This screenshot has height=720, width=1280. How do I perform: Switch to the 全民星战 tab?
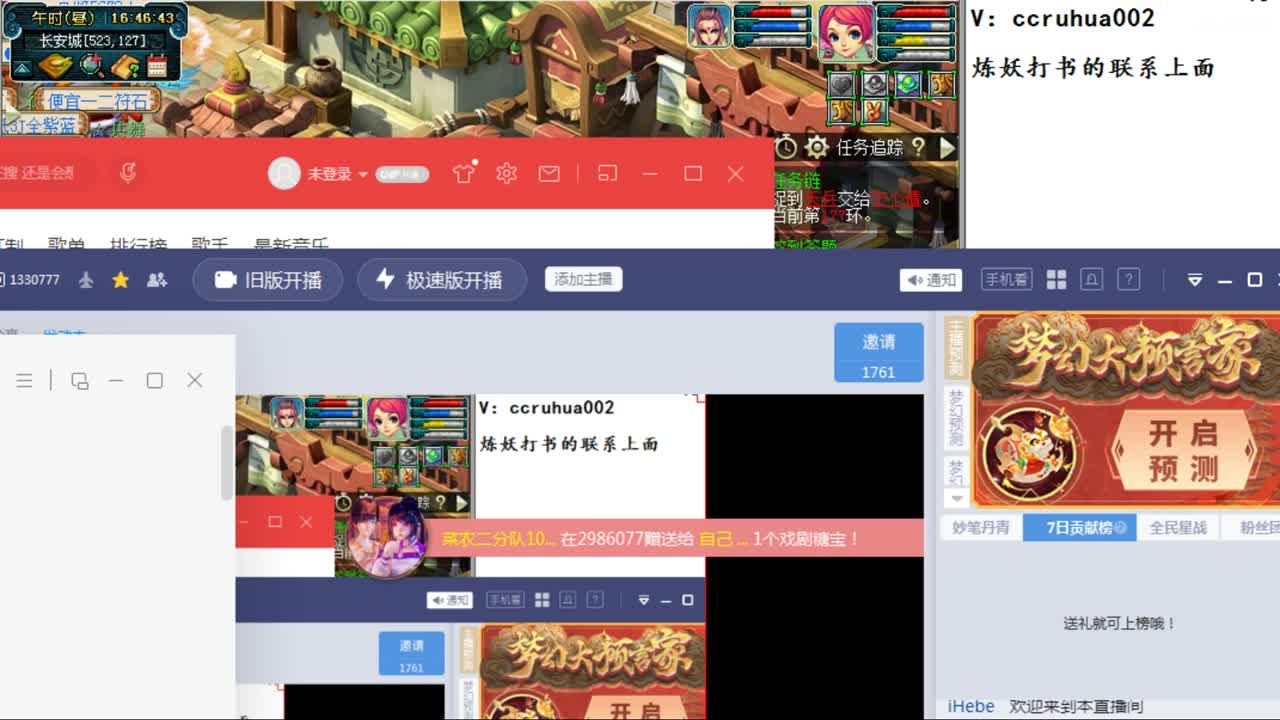click(1178, 527)
